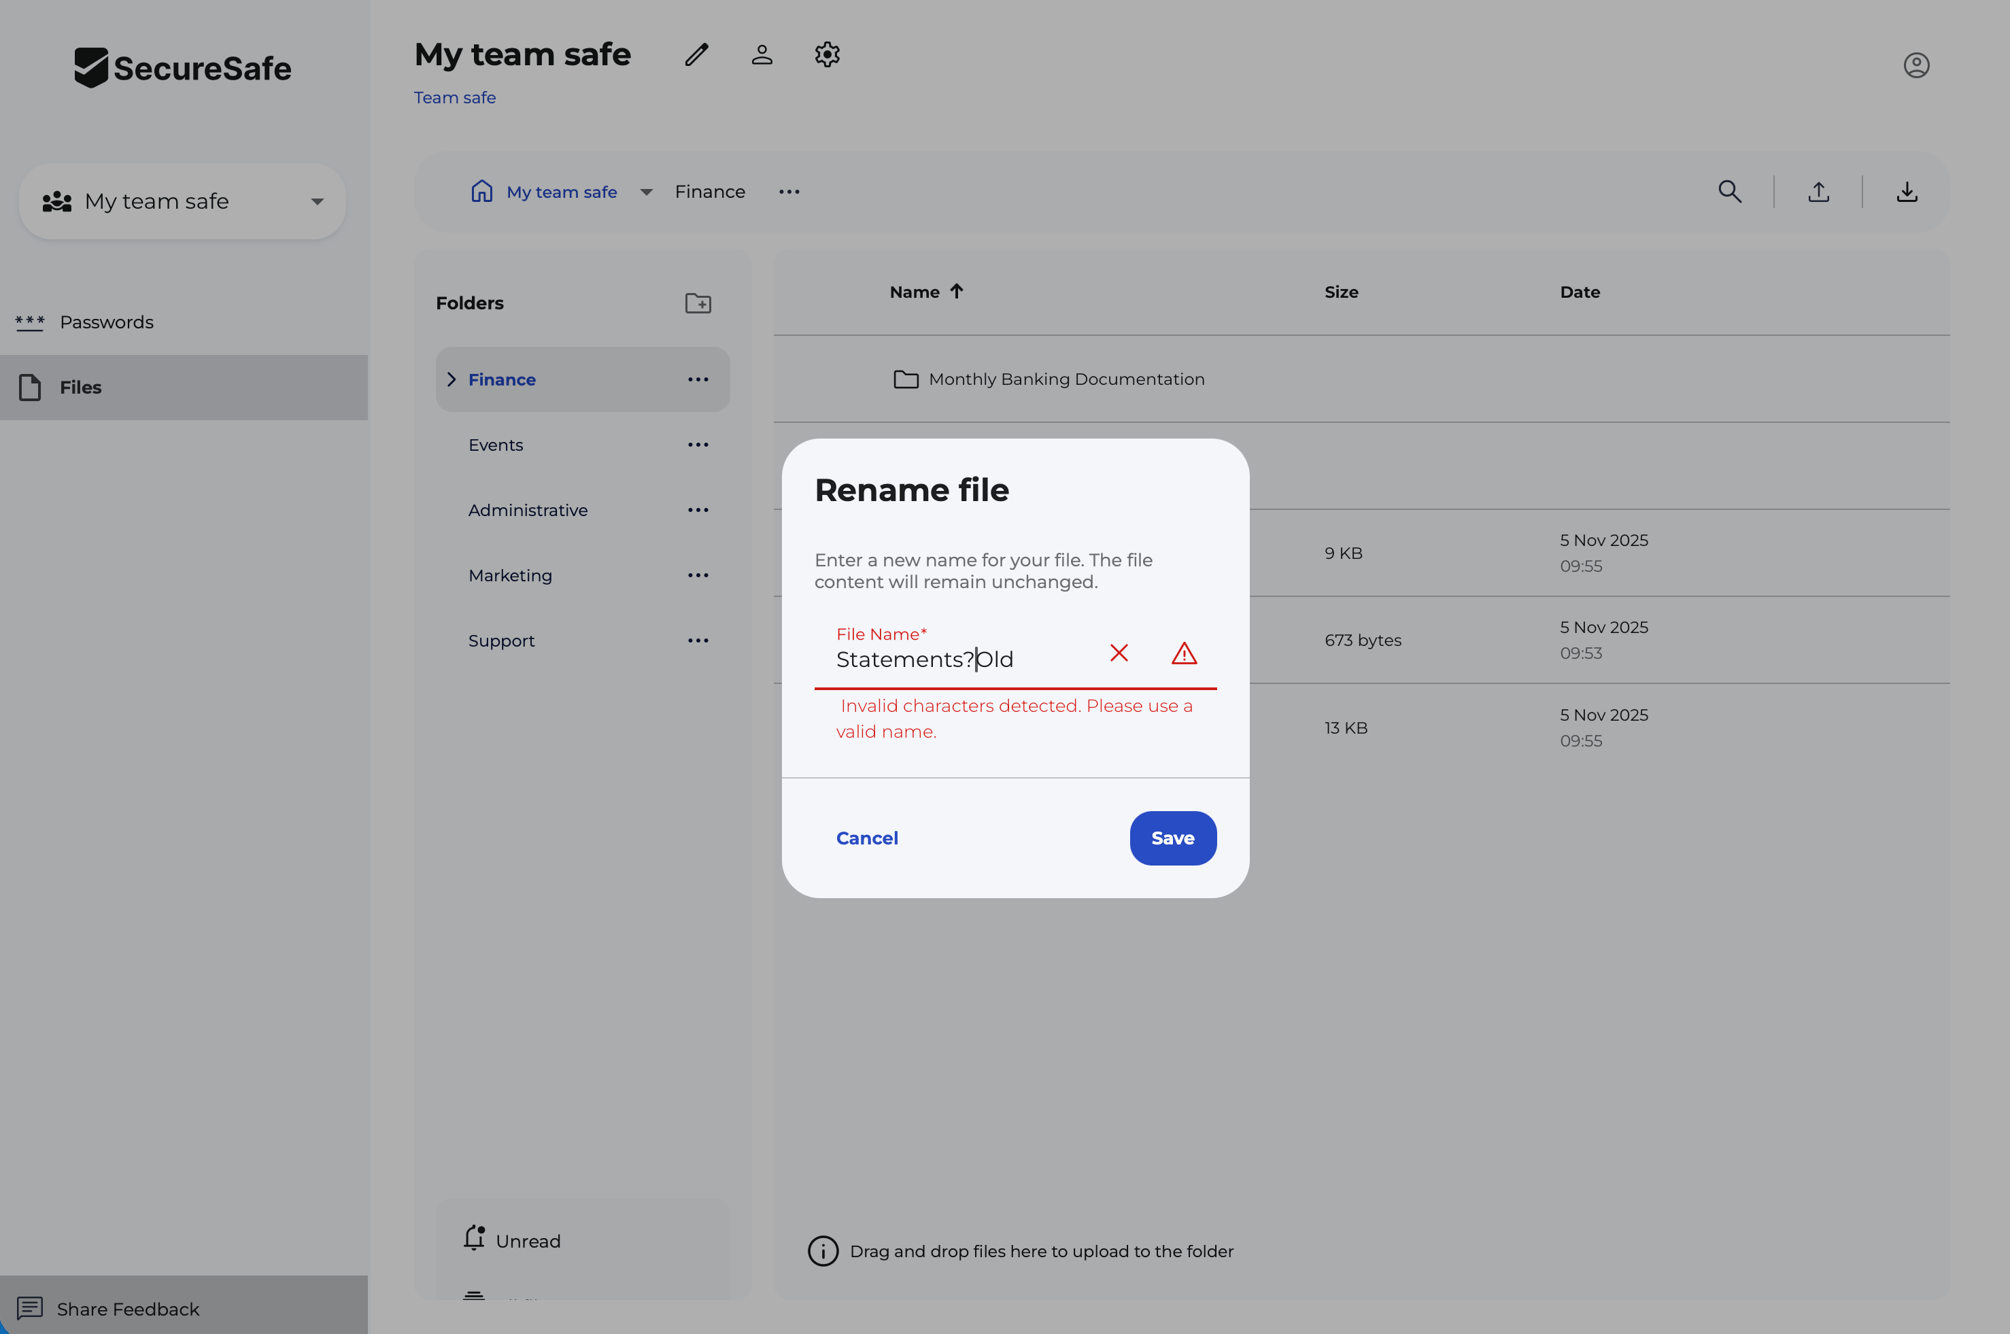Expand the Finance folder chevron
The height and width of the screenshot is (1334, 2010).
pyautogui.click(x=451, y=379)
